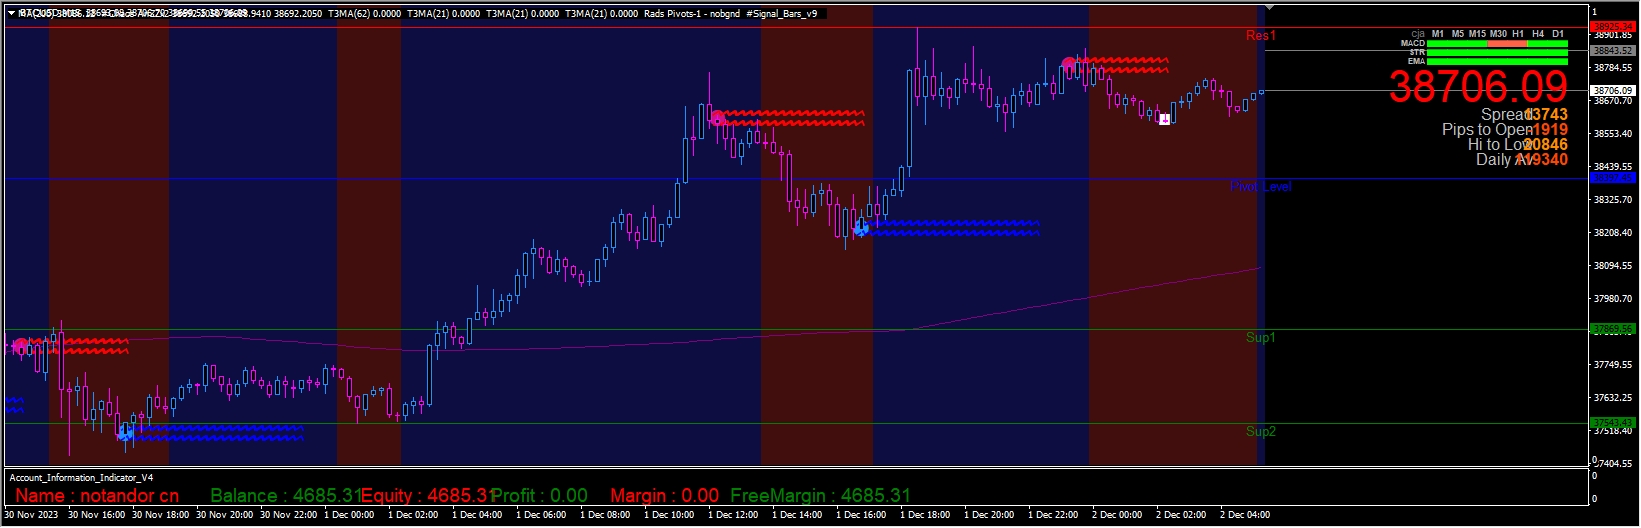
Task: Click the Hi to Low value 20846
Action: pyautogui.click(x=1547, y=145)
